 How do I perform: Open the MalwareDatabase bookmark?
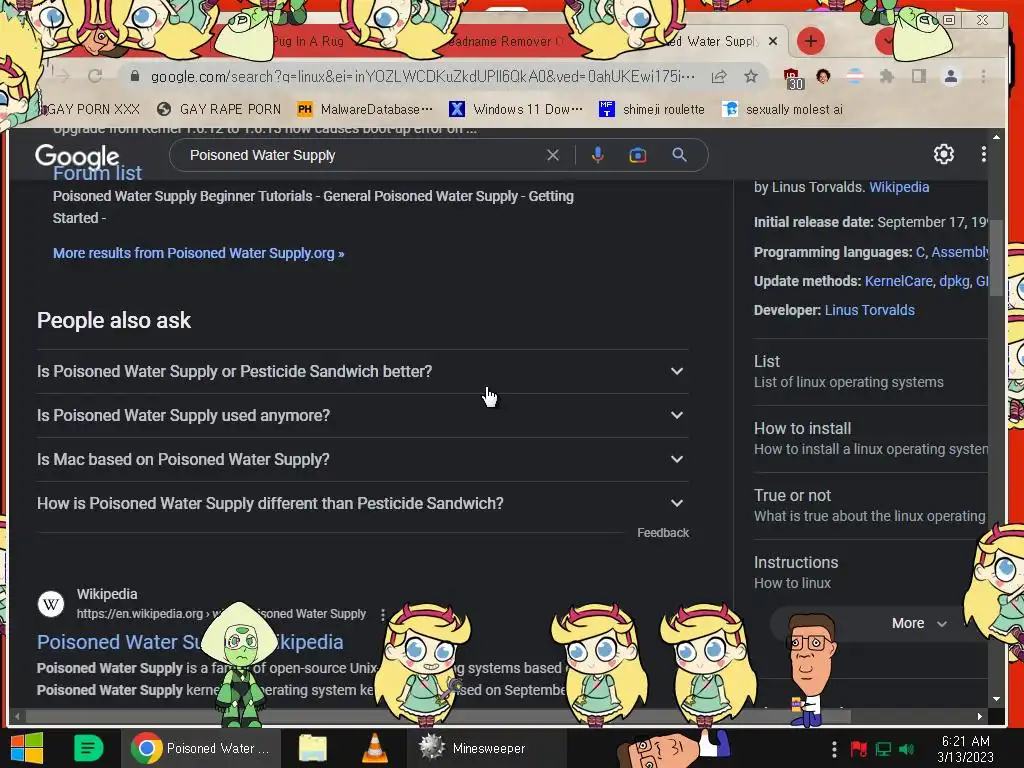pos(364,109)
